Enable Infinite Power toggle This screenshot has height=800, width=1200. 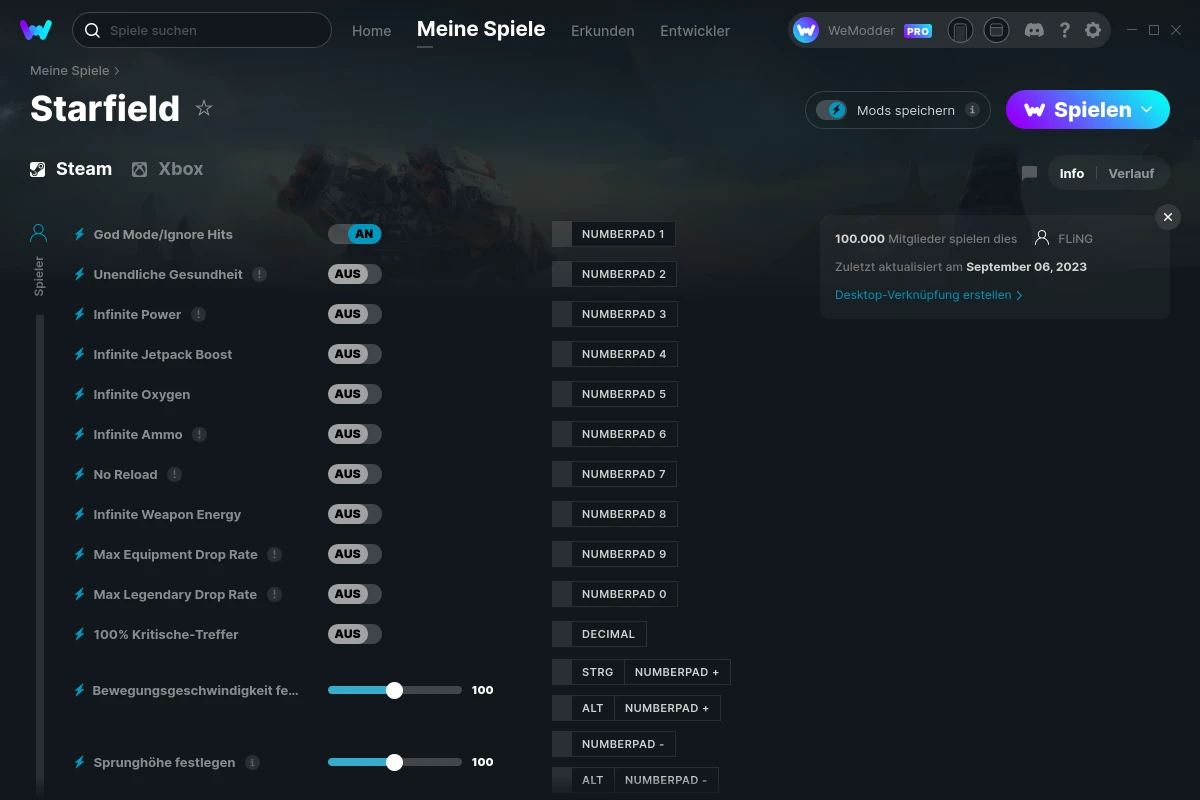pos(355,314)
